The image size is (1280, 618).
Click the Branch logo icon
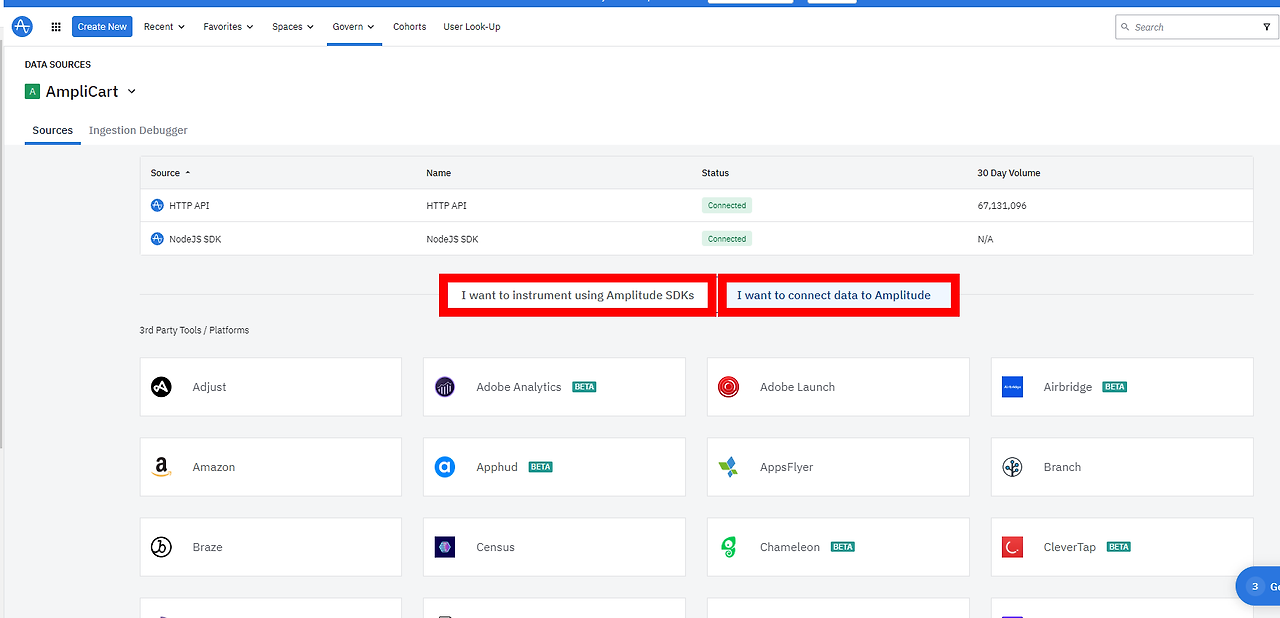[1013, 467]
